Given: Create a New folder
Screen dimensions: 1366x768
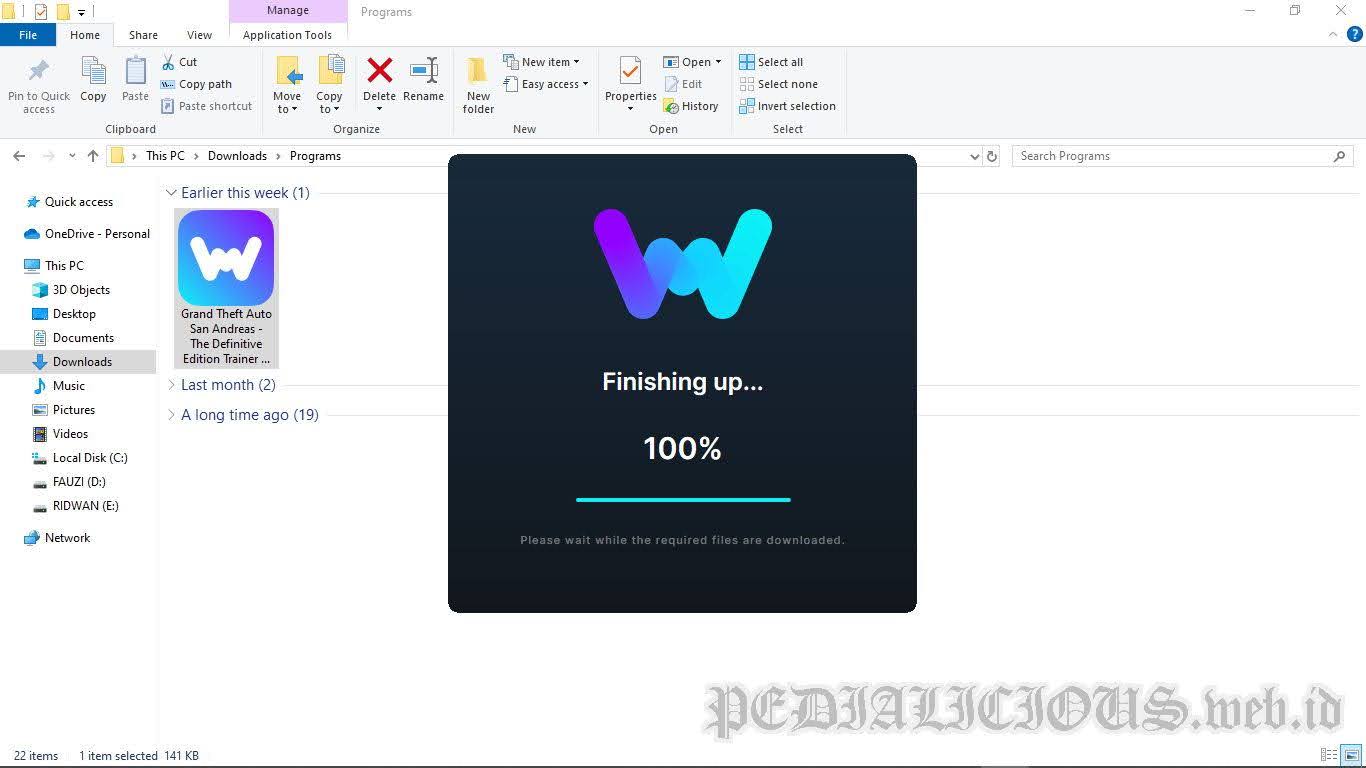Looking at the screenshot, I should 478,85.
